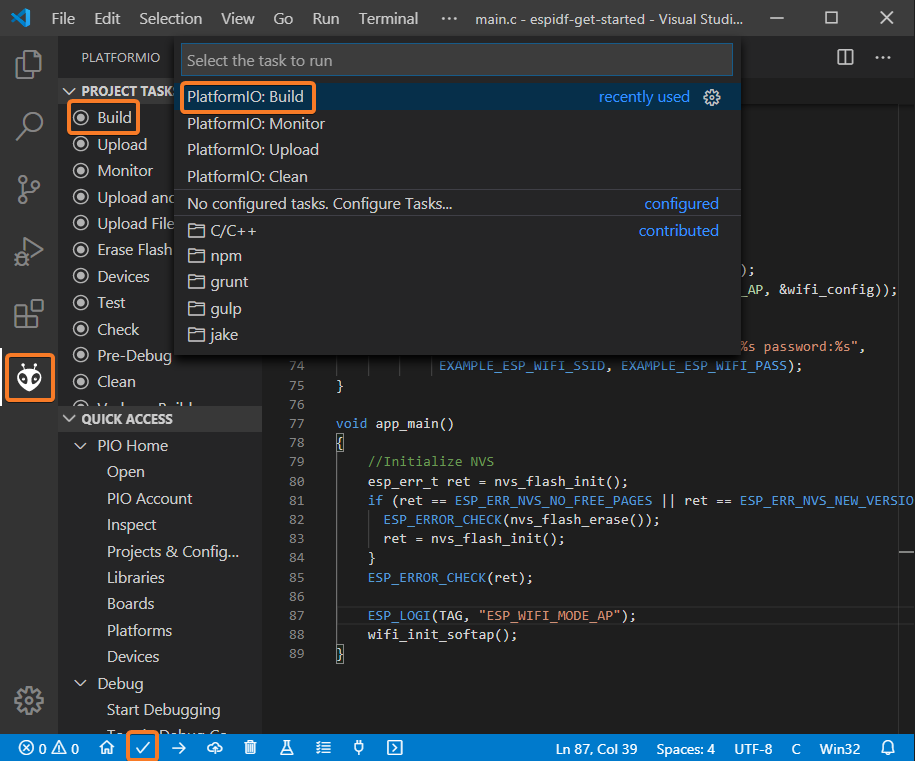915x761 pixels.
Task: Click the PlatformIO Clean trash icon
Action: click(250, 748)
